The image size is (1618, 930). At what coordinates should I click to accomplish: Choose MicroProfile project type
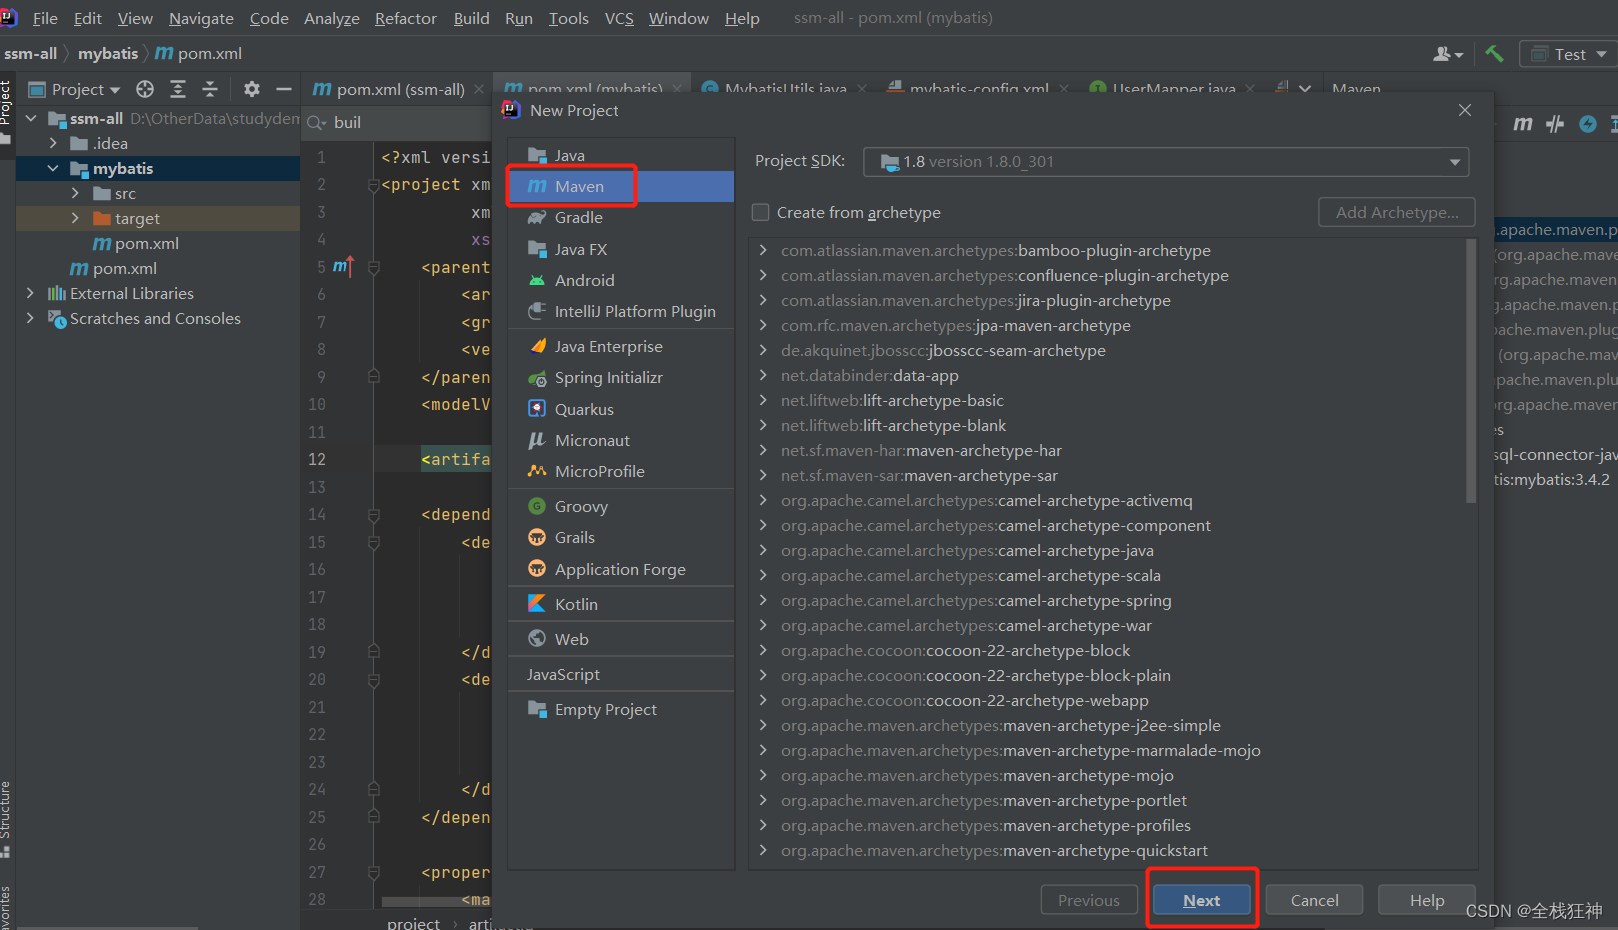[x=621, y=471]
